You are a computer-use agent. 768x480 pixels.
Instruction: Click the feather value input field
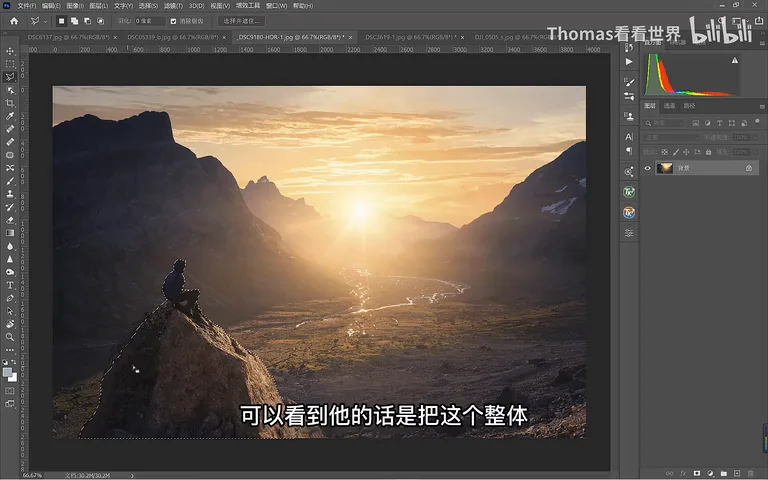[x=149, y=21]
